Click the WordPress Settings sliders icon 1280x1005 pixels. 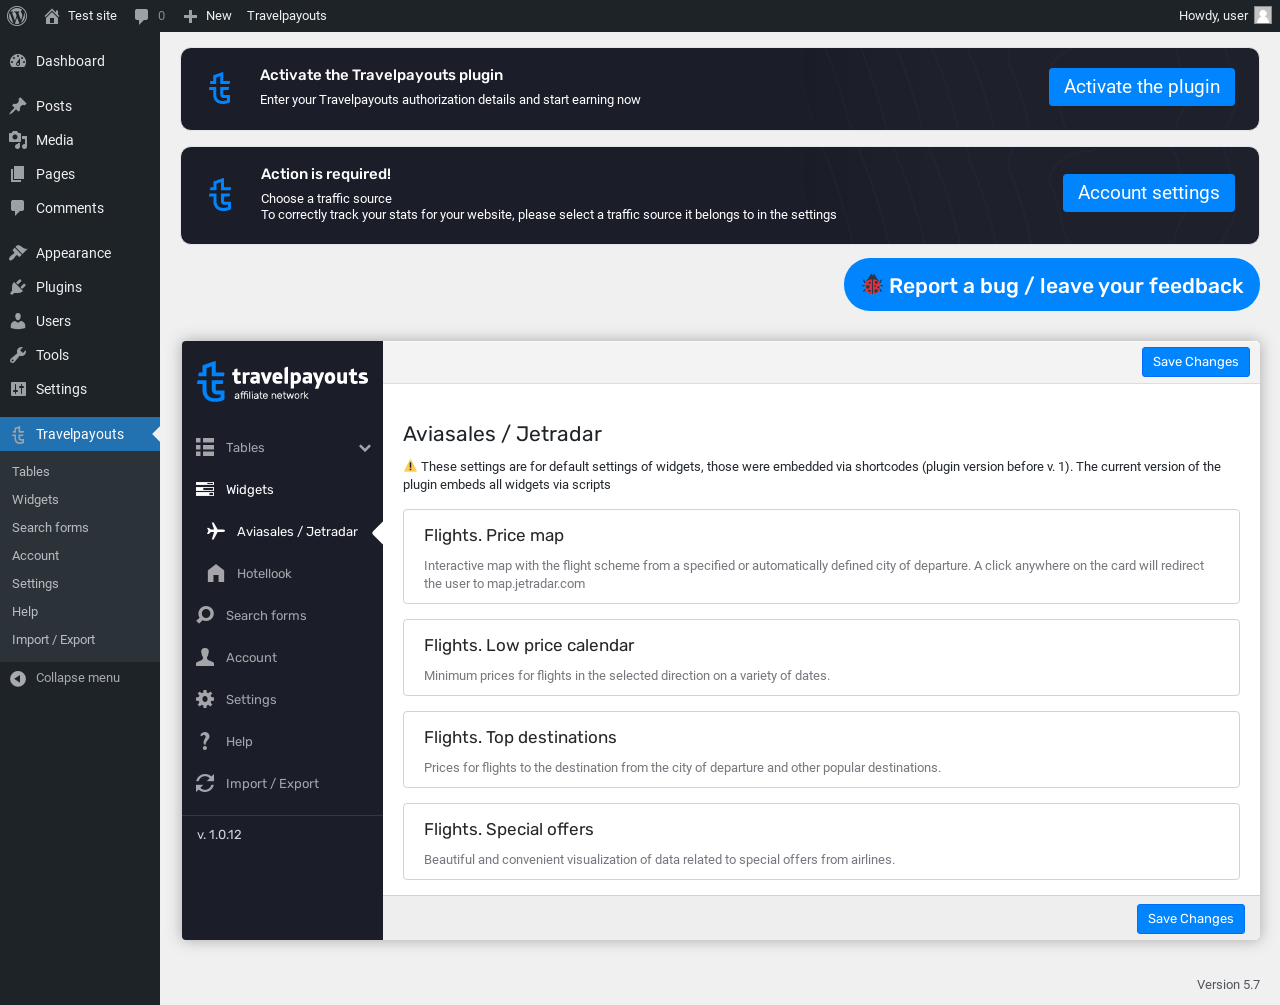pyautogui.click(x=18, y=389)
